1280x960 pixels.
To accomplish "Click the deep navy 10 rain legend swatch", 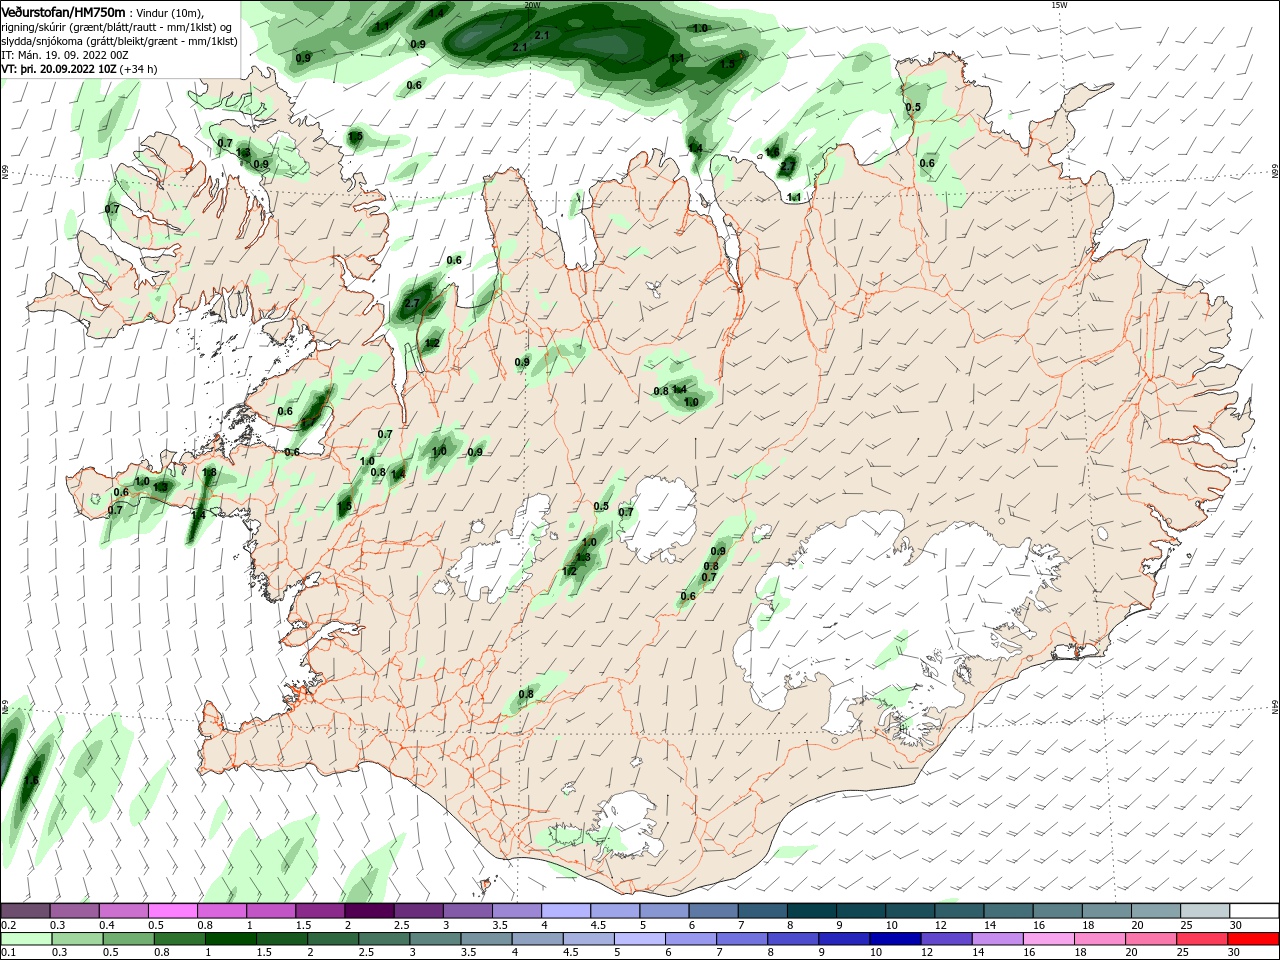I will pos(895,939).
